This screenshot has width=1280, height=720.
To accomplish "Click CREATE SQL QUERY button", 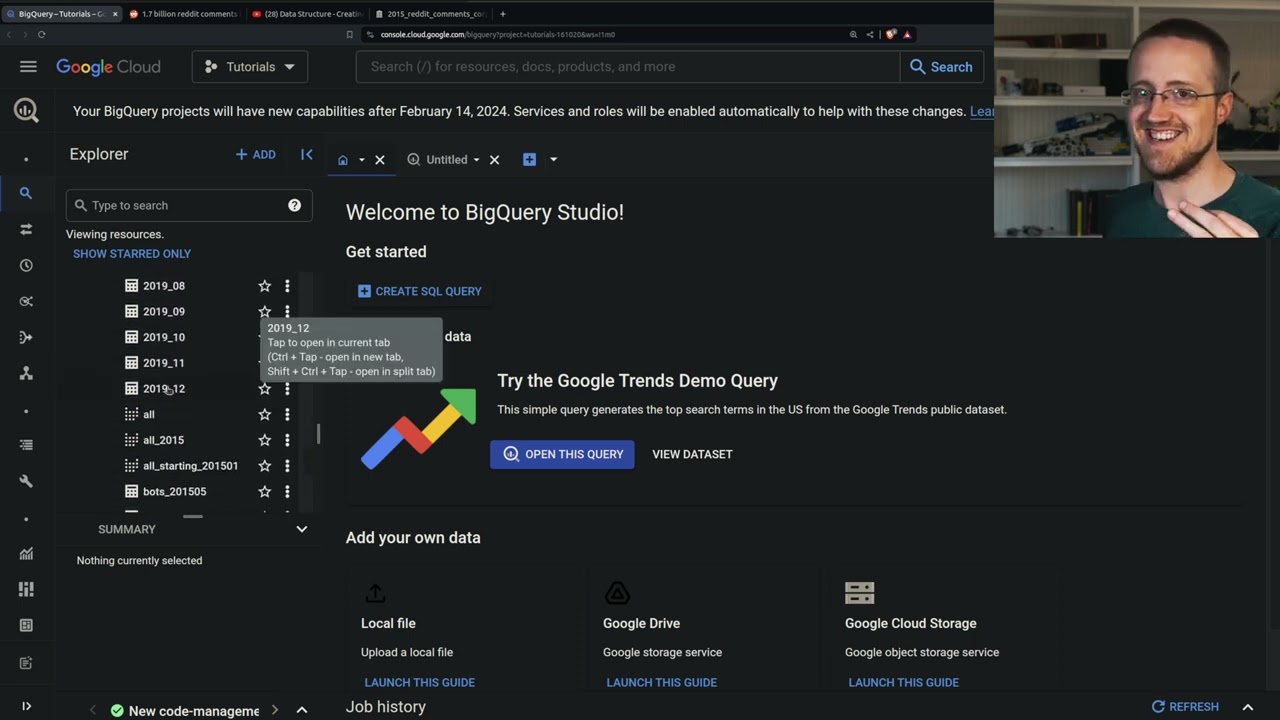I will click(420, 291).
